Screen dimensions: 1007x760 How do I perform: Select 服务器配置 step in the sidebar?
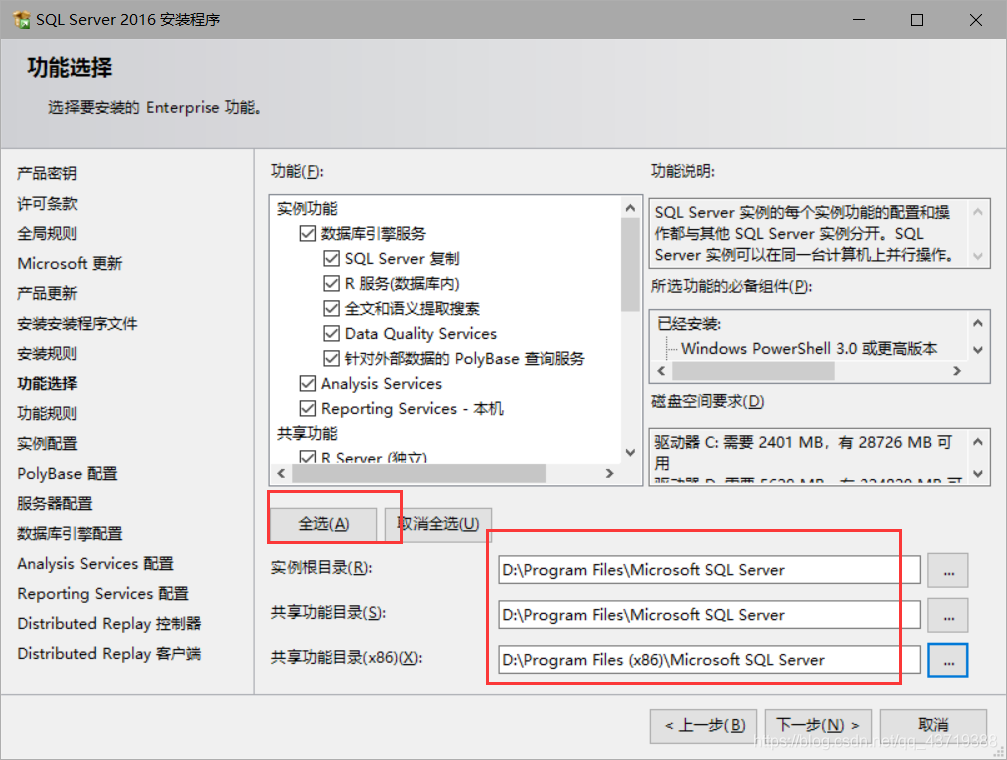[55, 504]
